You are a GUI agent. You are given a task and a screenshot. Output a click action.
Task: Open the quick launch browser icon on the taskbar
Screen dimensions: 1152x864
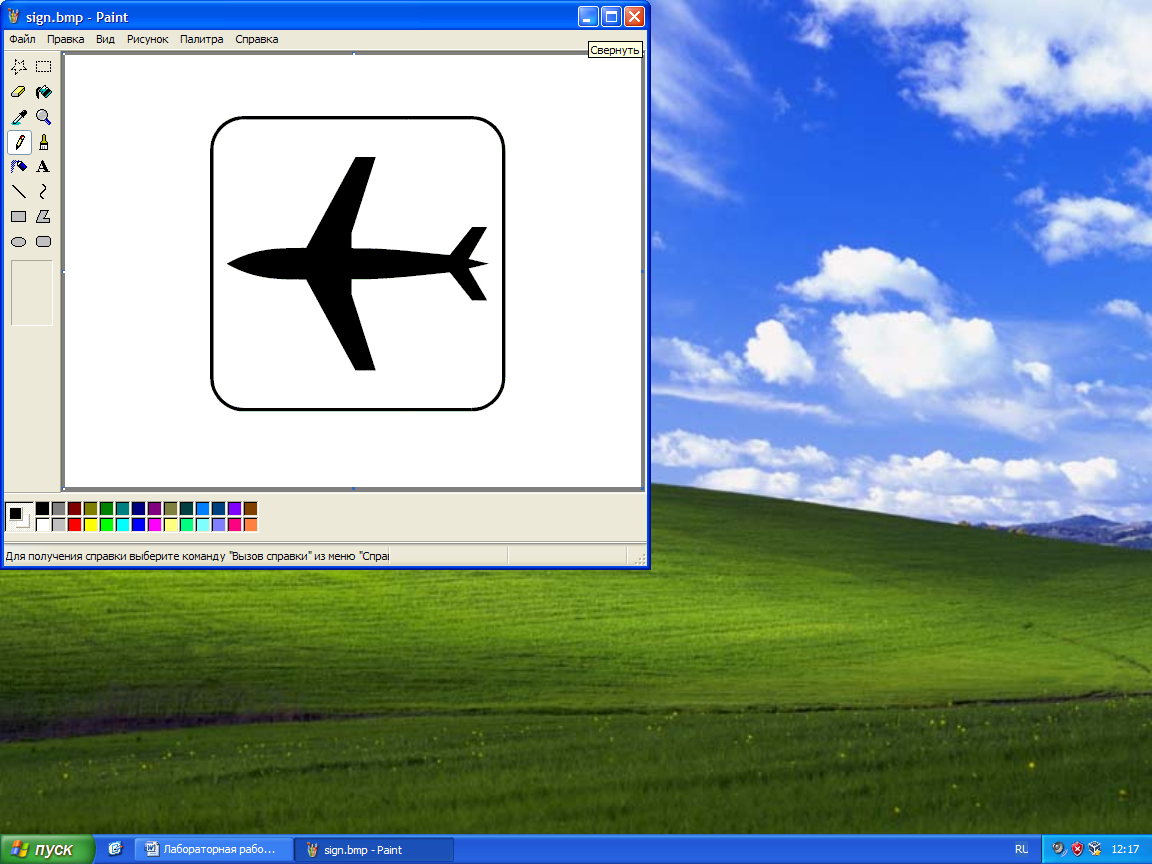click(x=115, y=849)
